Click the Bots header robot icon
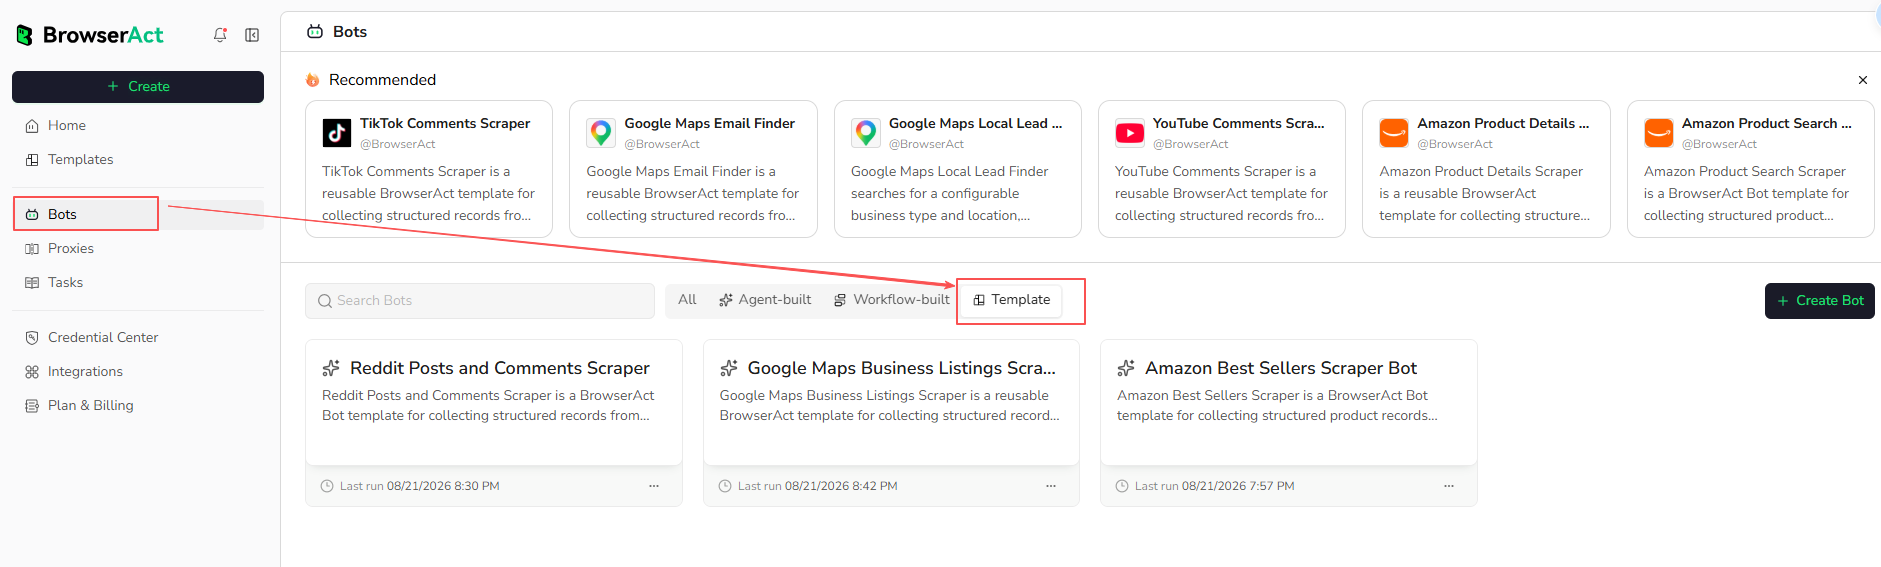 pos(315,32)
